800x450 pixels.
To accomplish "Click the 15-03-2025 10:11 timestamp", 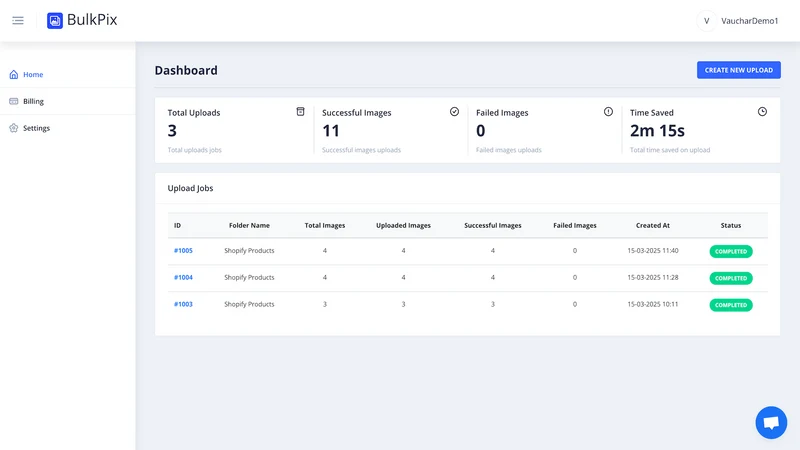I will coord(653,304).
